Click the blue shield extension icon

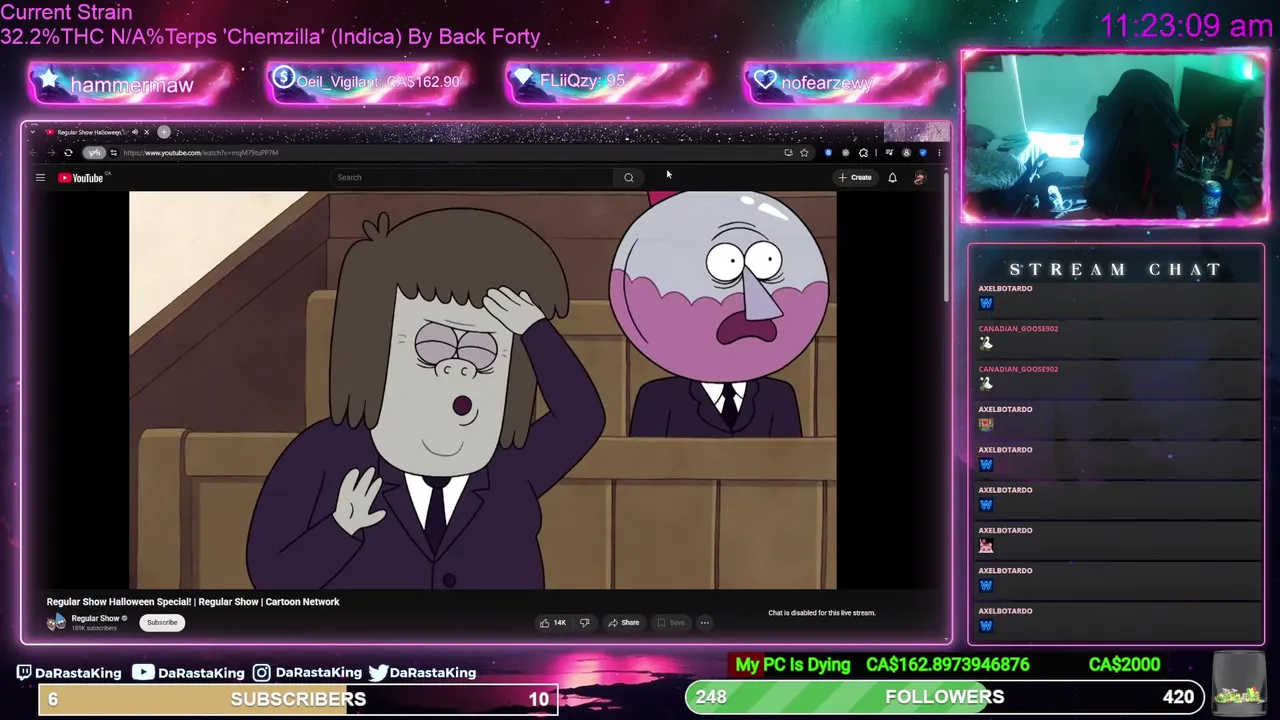point(923,153)
